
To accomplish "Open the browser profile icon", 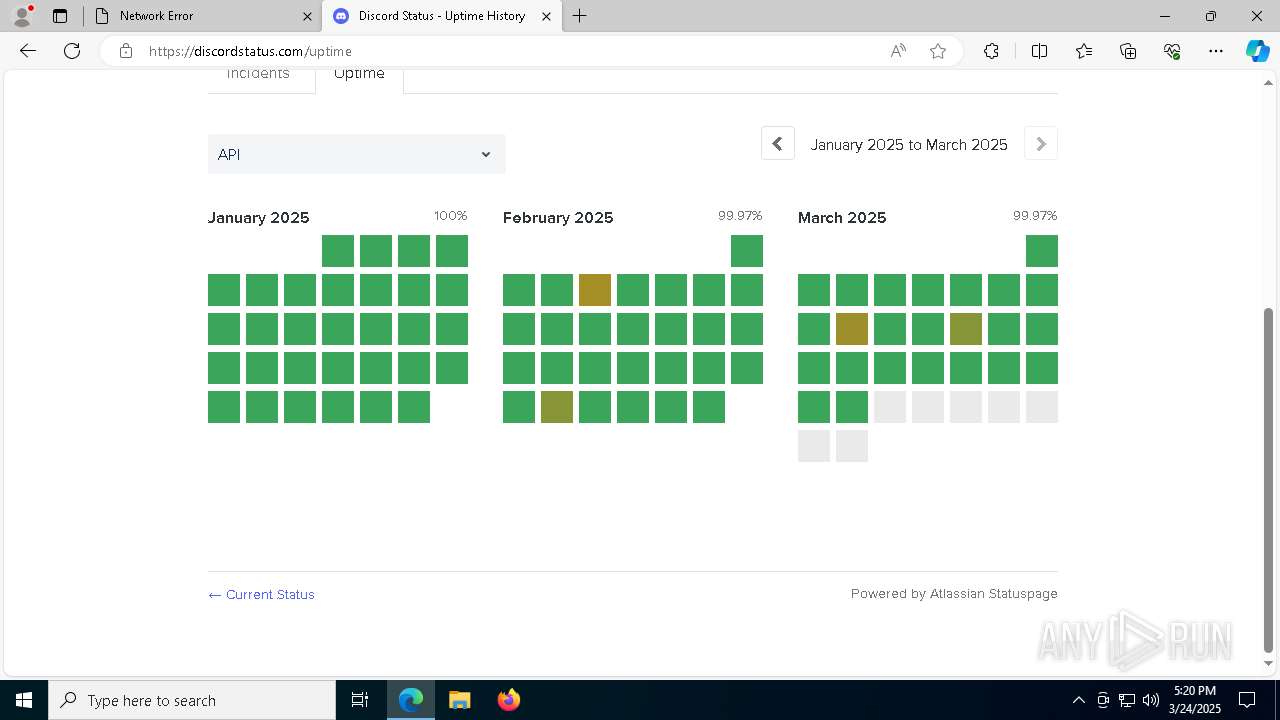I will [22, 16].
